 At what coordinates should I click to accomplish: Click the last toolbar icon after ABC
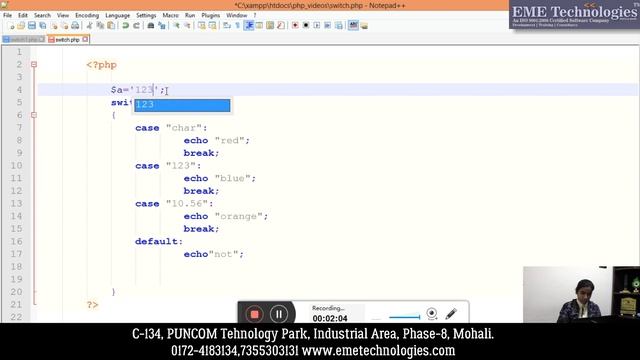pyautogui.click(x=364, y=26)
